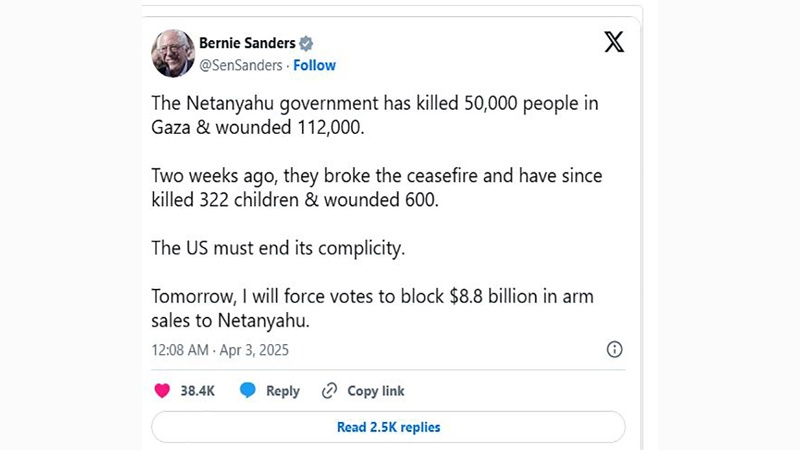The image size is (800, 450).
Task: Click the line "The US must end its complicity."
Action: (278, 248)
